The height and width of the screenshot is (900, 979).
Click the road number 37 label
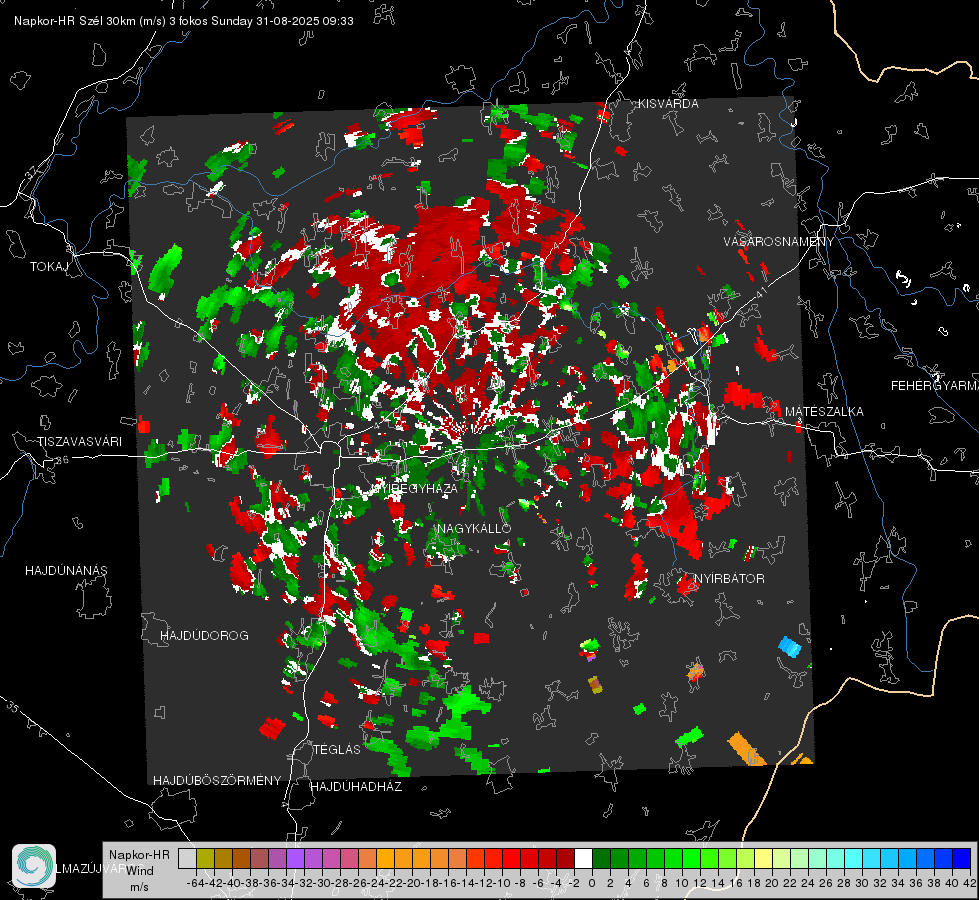point(32,173)
